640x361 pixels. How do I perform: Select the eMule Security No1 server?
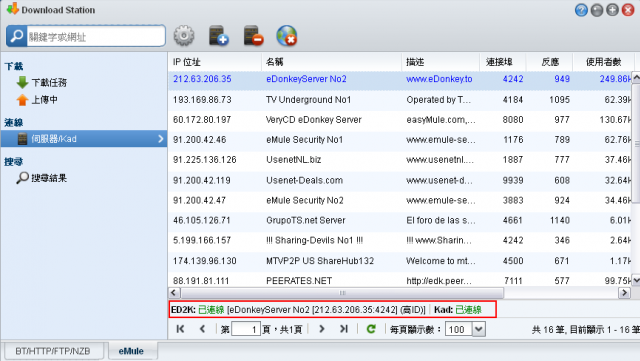(x=304, y=140)
